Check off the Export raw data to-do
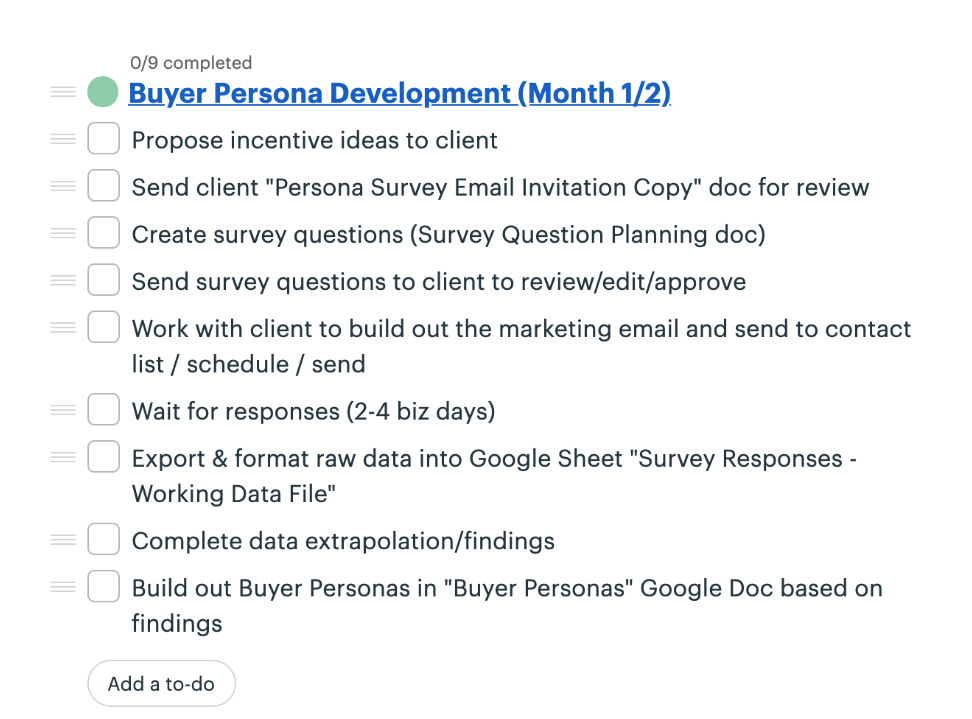Screen dimensions: 972x719 103,457
